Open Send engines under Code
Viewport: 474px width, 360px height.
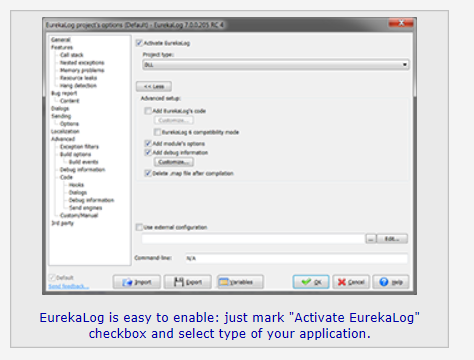pos(85,208)
